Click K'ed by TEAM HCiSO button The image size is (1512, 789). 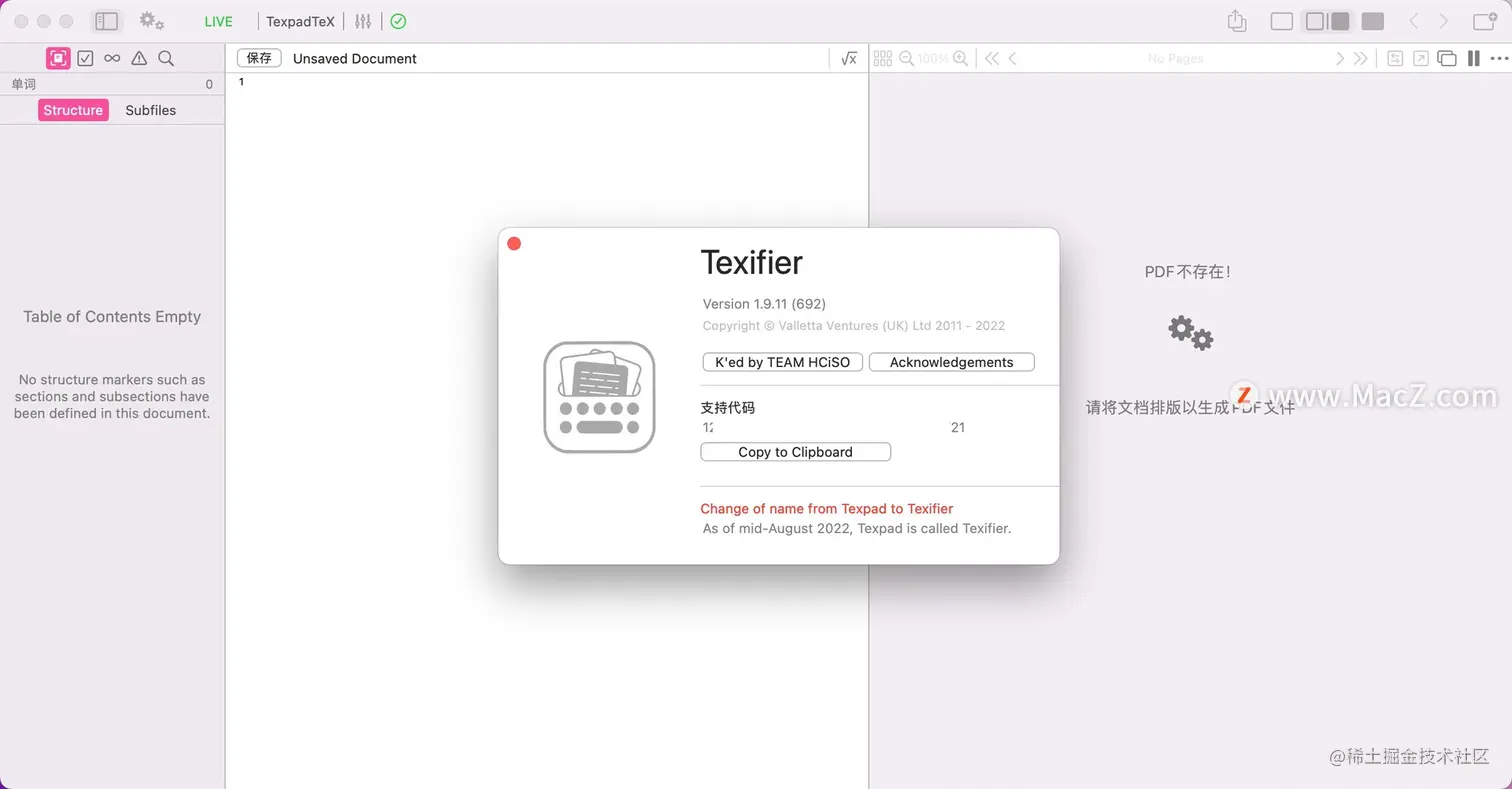[783, 362]
